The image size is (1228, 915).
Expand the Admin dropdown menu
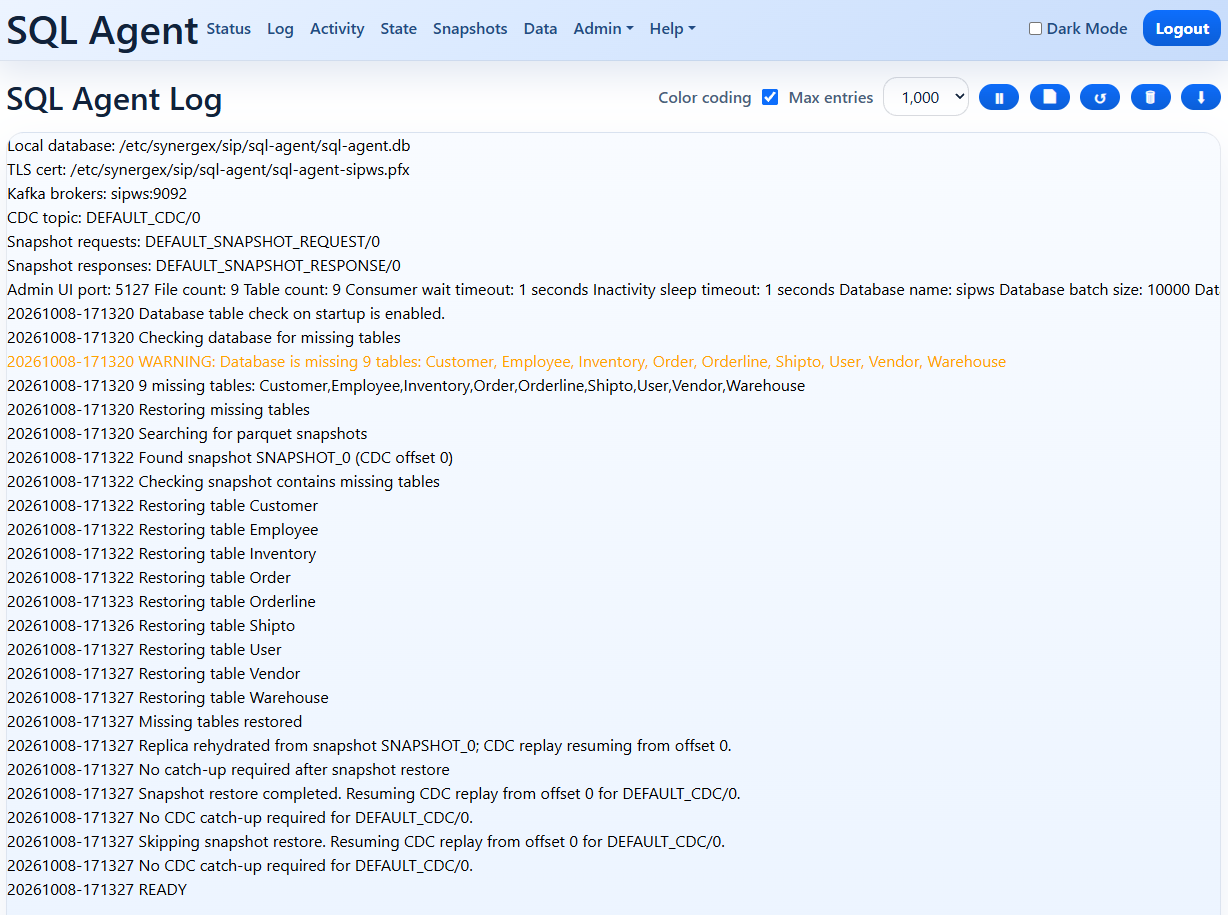click(603, 29)
